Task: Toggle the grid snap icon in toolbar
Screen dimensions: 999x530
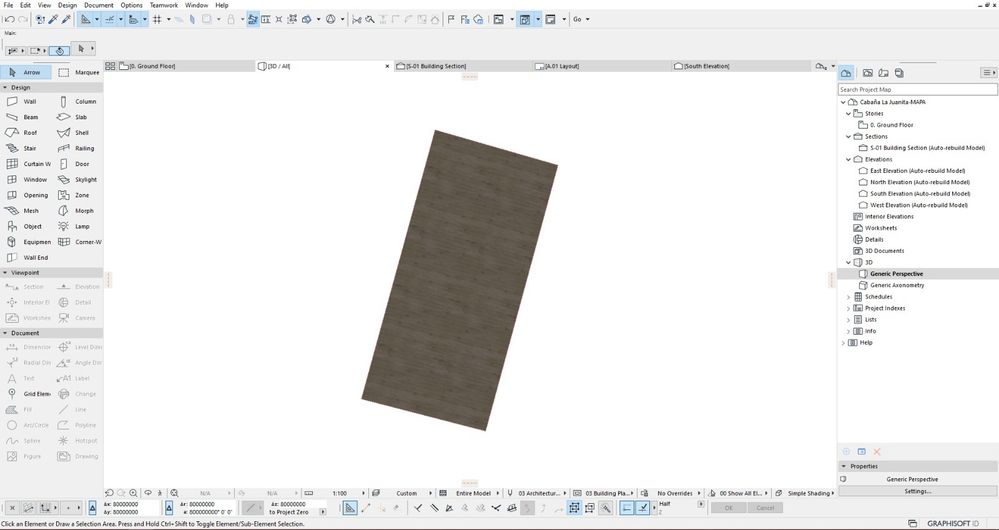Action: (x=157, y=19)
